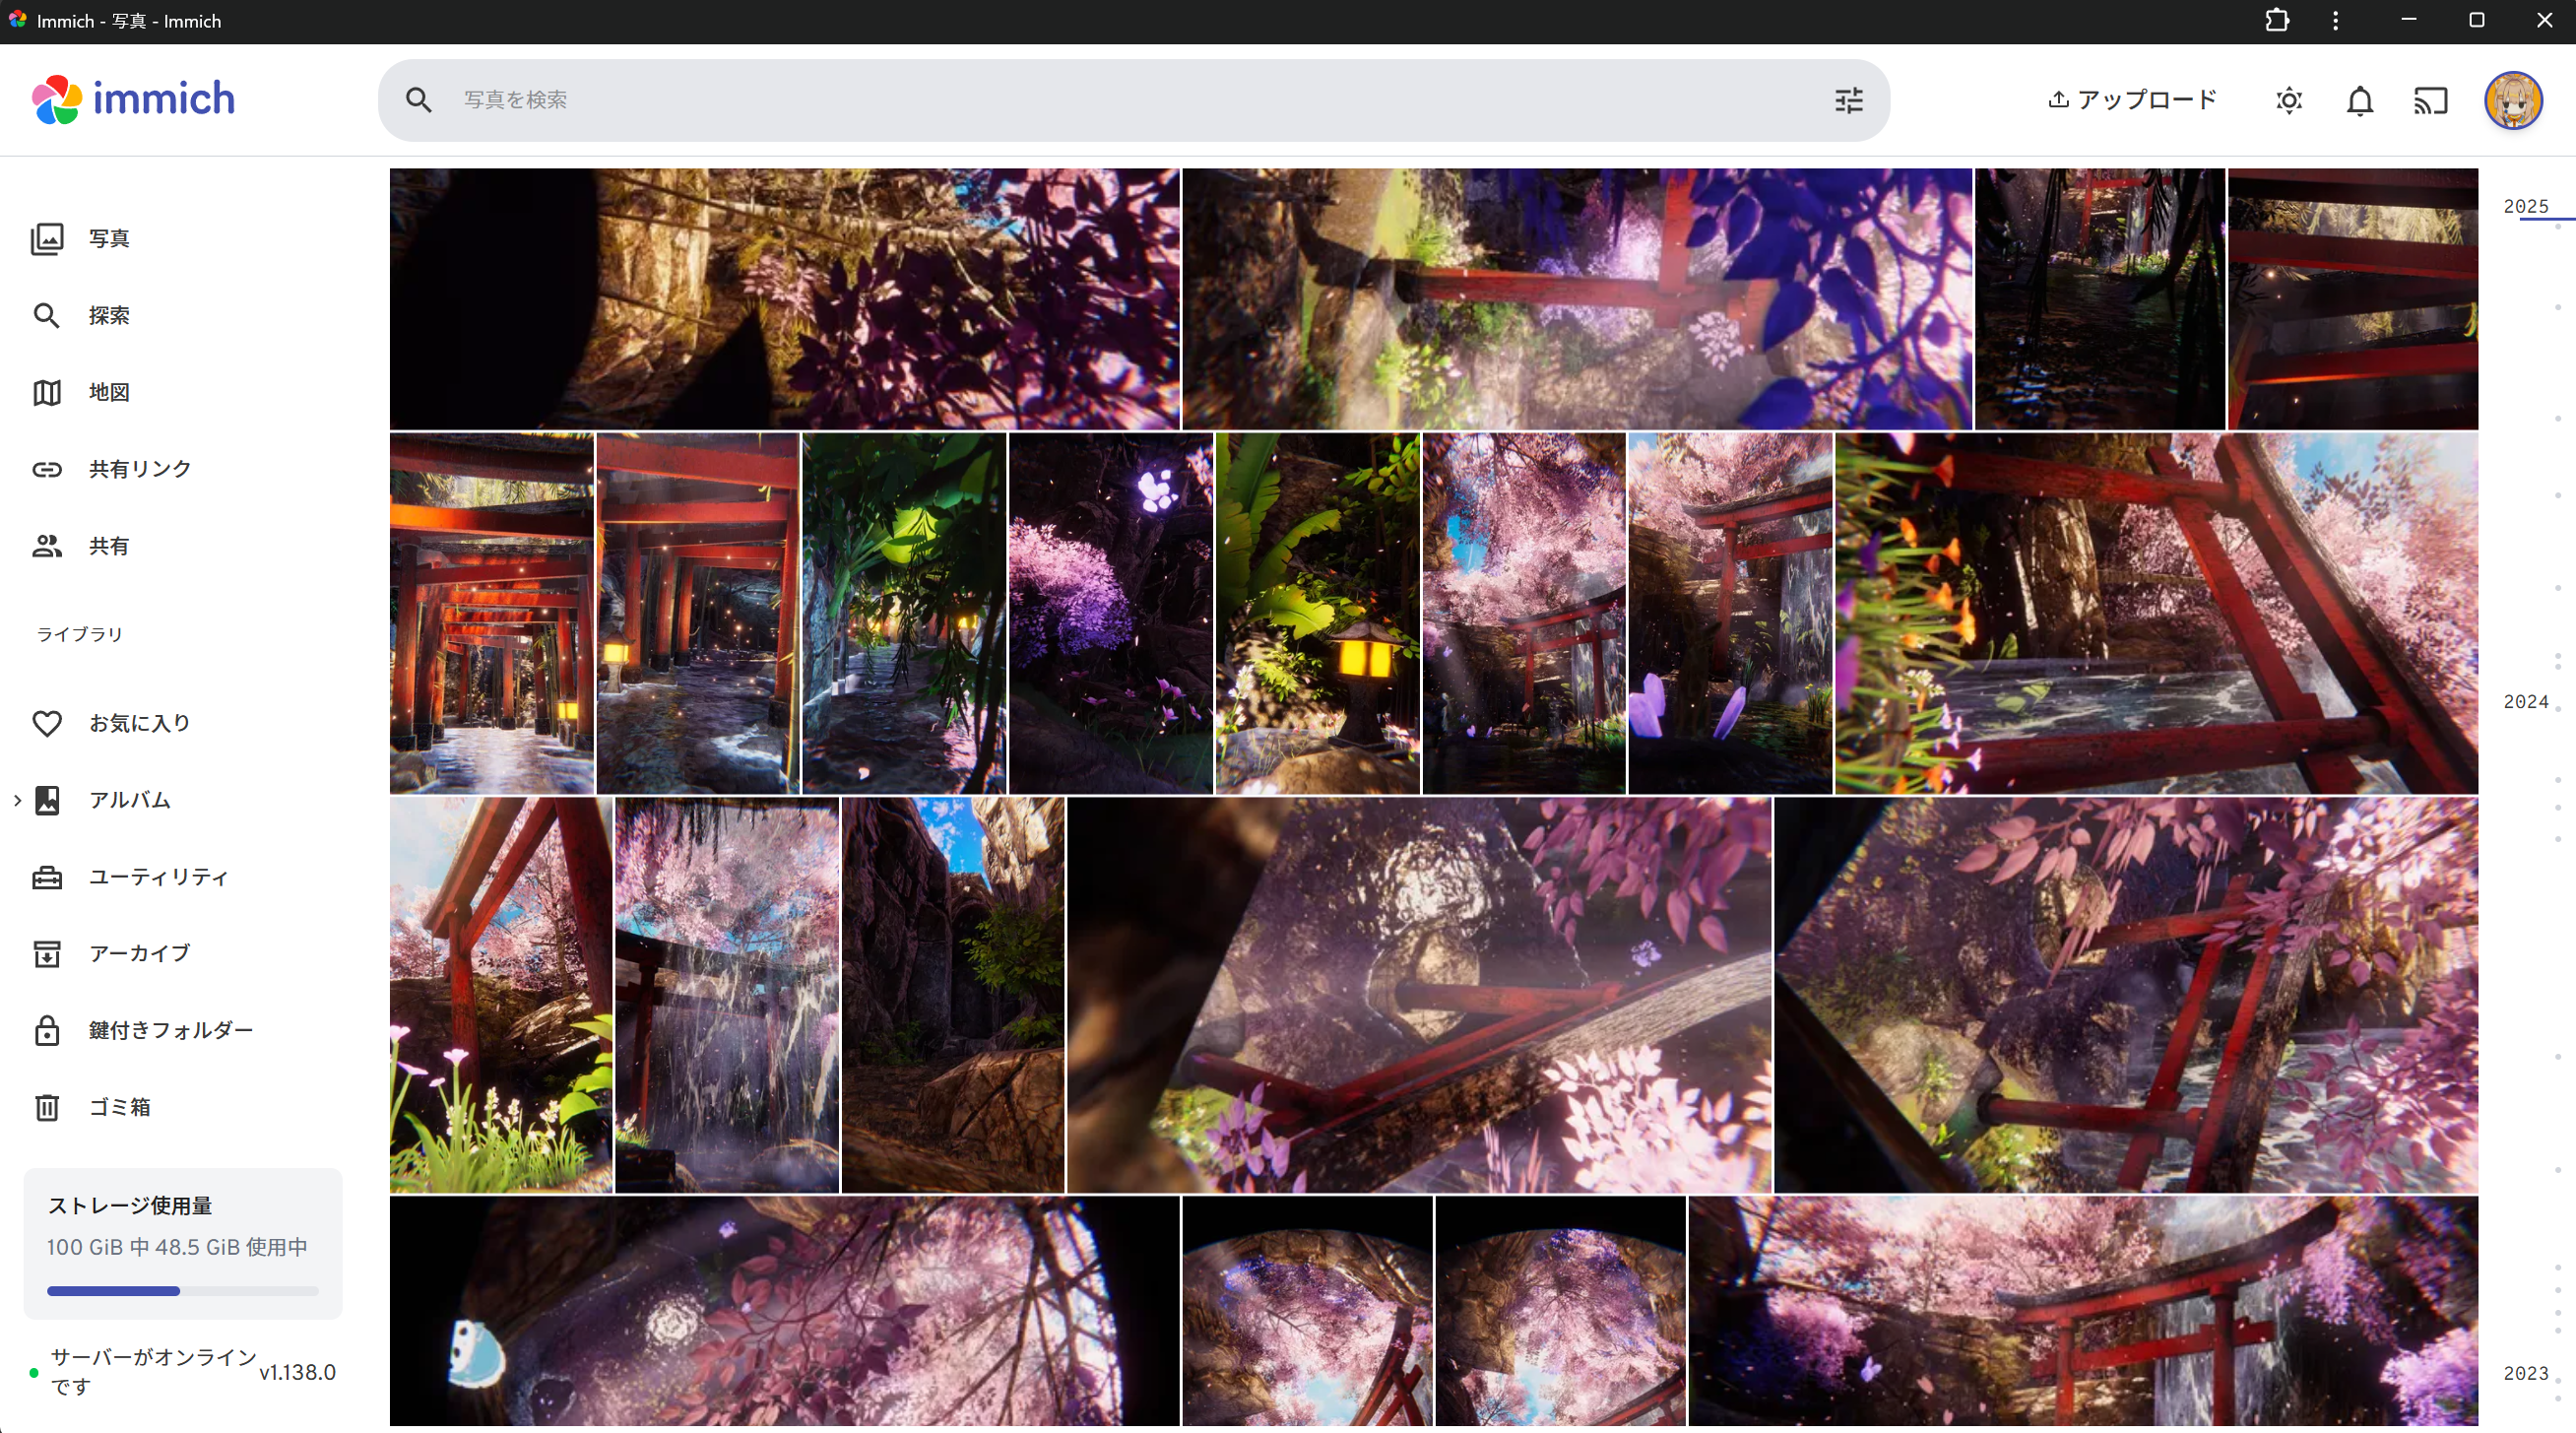Open the ゴミ箱 trash icon
The height and width of the screenshot is (1433, 2576).
[x=47, y=1107]
